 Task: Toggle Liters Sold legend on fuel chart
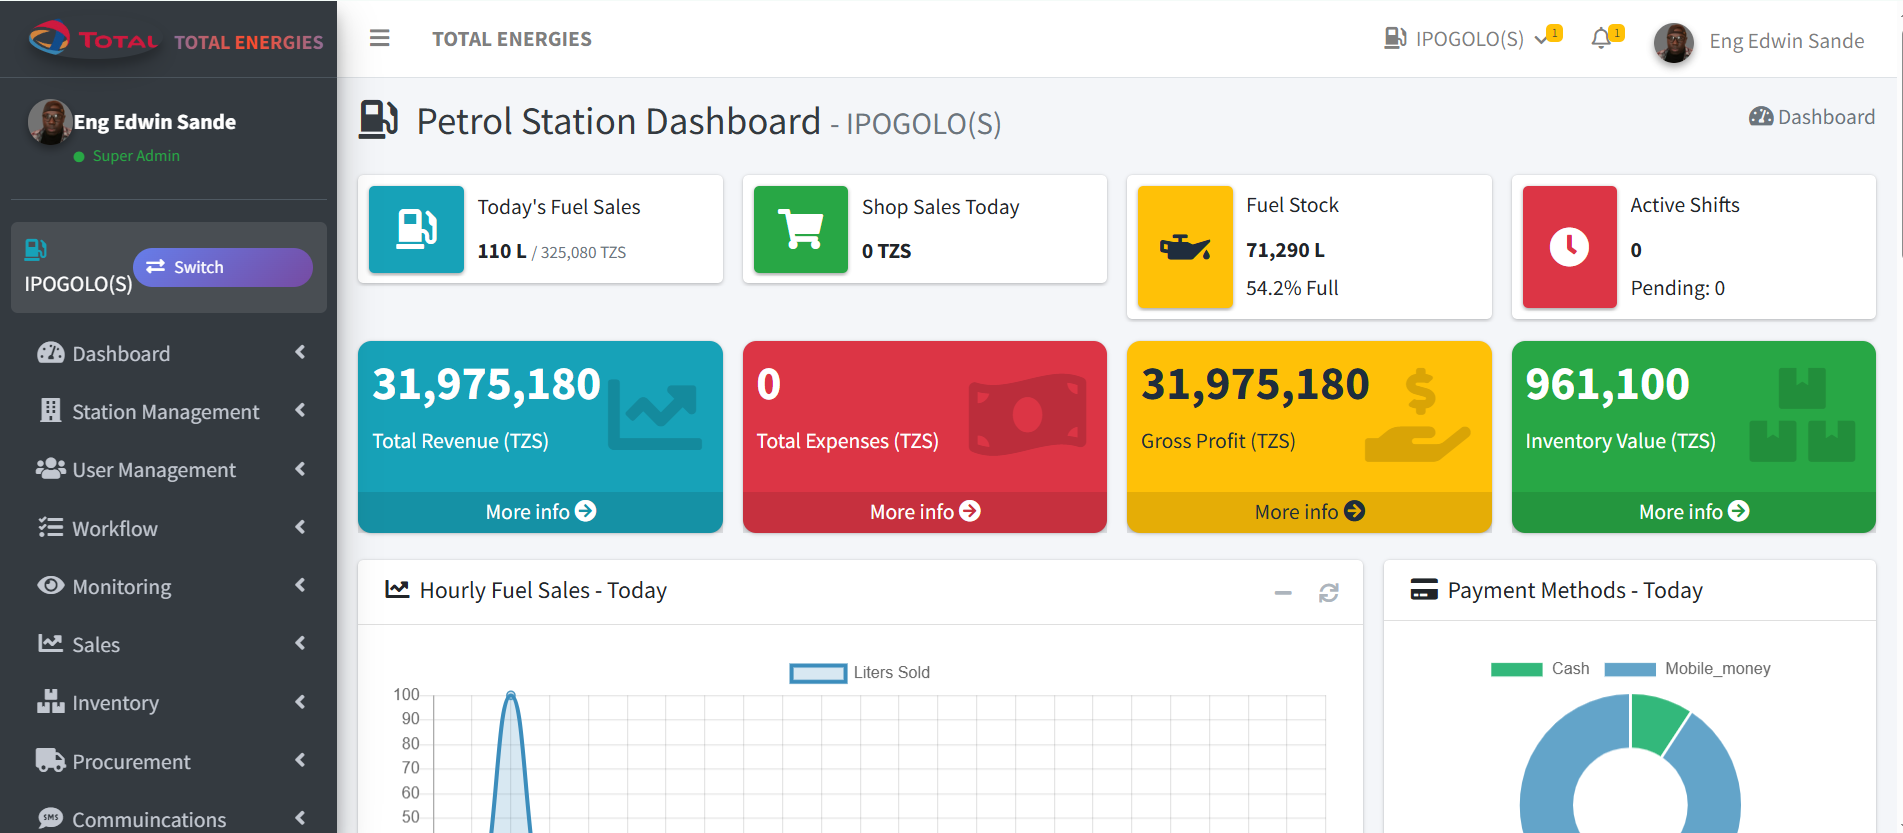(x=860, y=673)
